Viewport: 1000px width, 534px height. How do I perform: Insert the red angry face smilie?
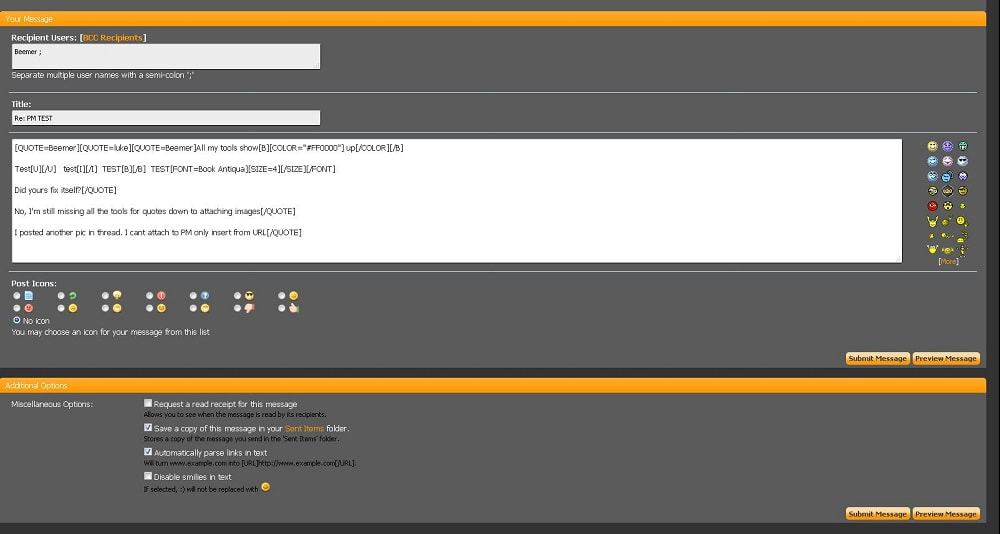(932, 205)
